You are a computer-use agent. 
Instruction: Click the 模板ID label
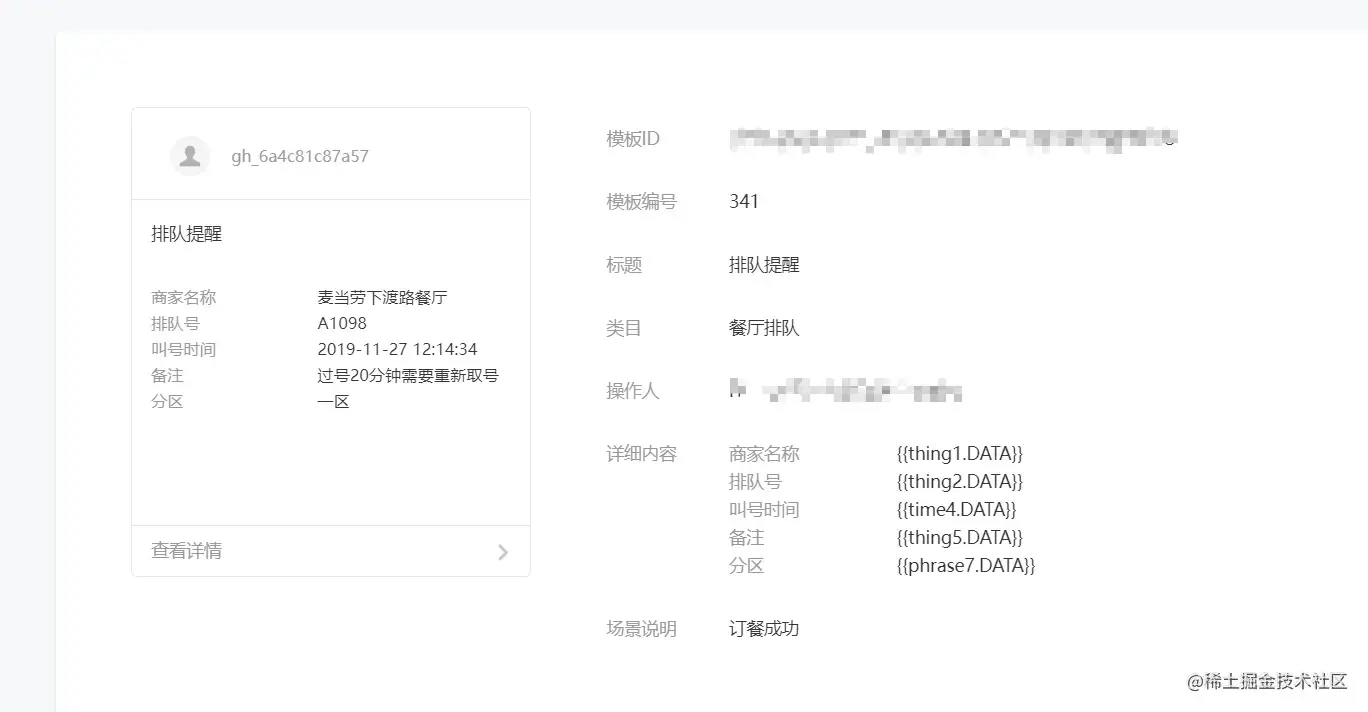tap(633, 139)
